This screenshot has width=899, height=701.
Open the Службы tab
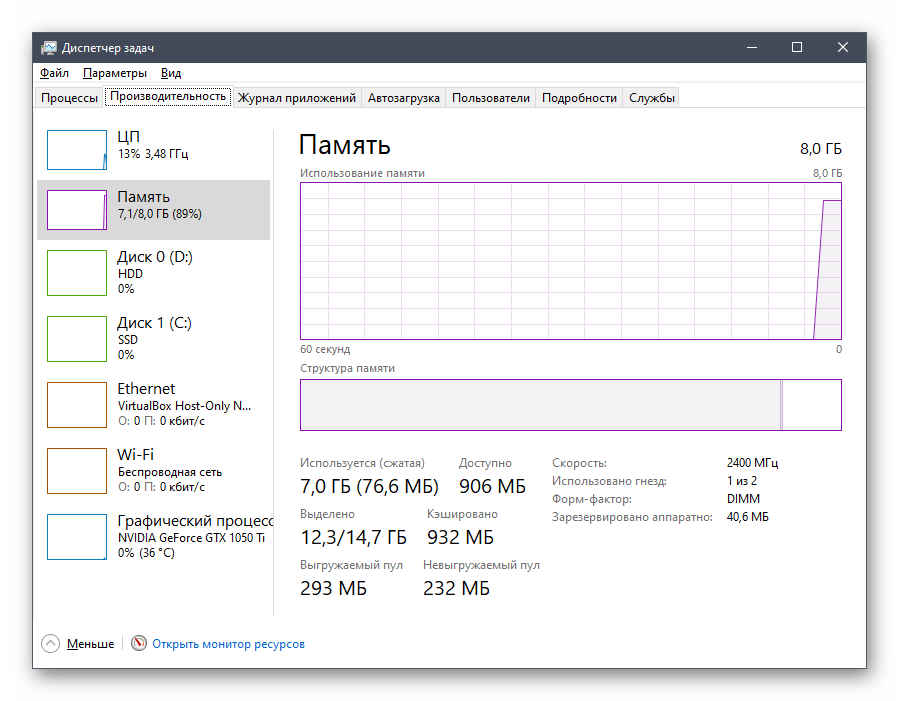pyautogui.click(x=652, y=98)
